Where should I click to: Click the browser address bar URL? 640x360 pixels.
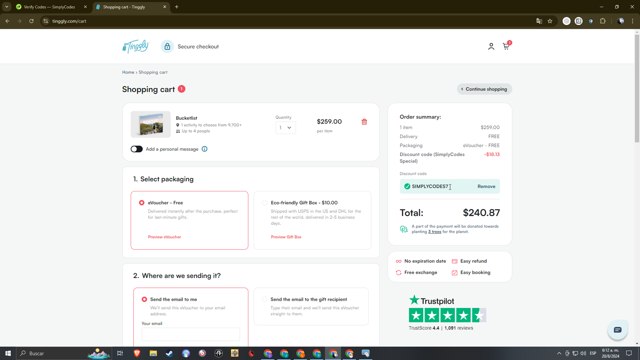click(x=69, y=21)
